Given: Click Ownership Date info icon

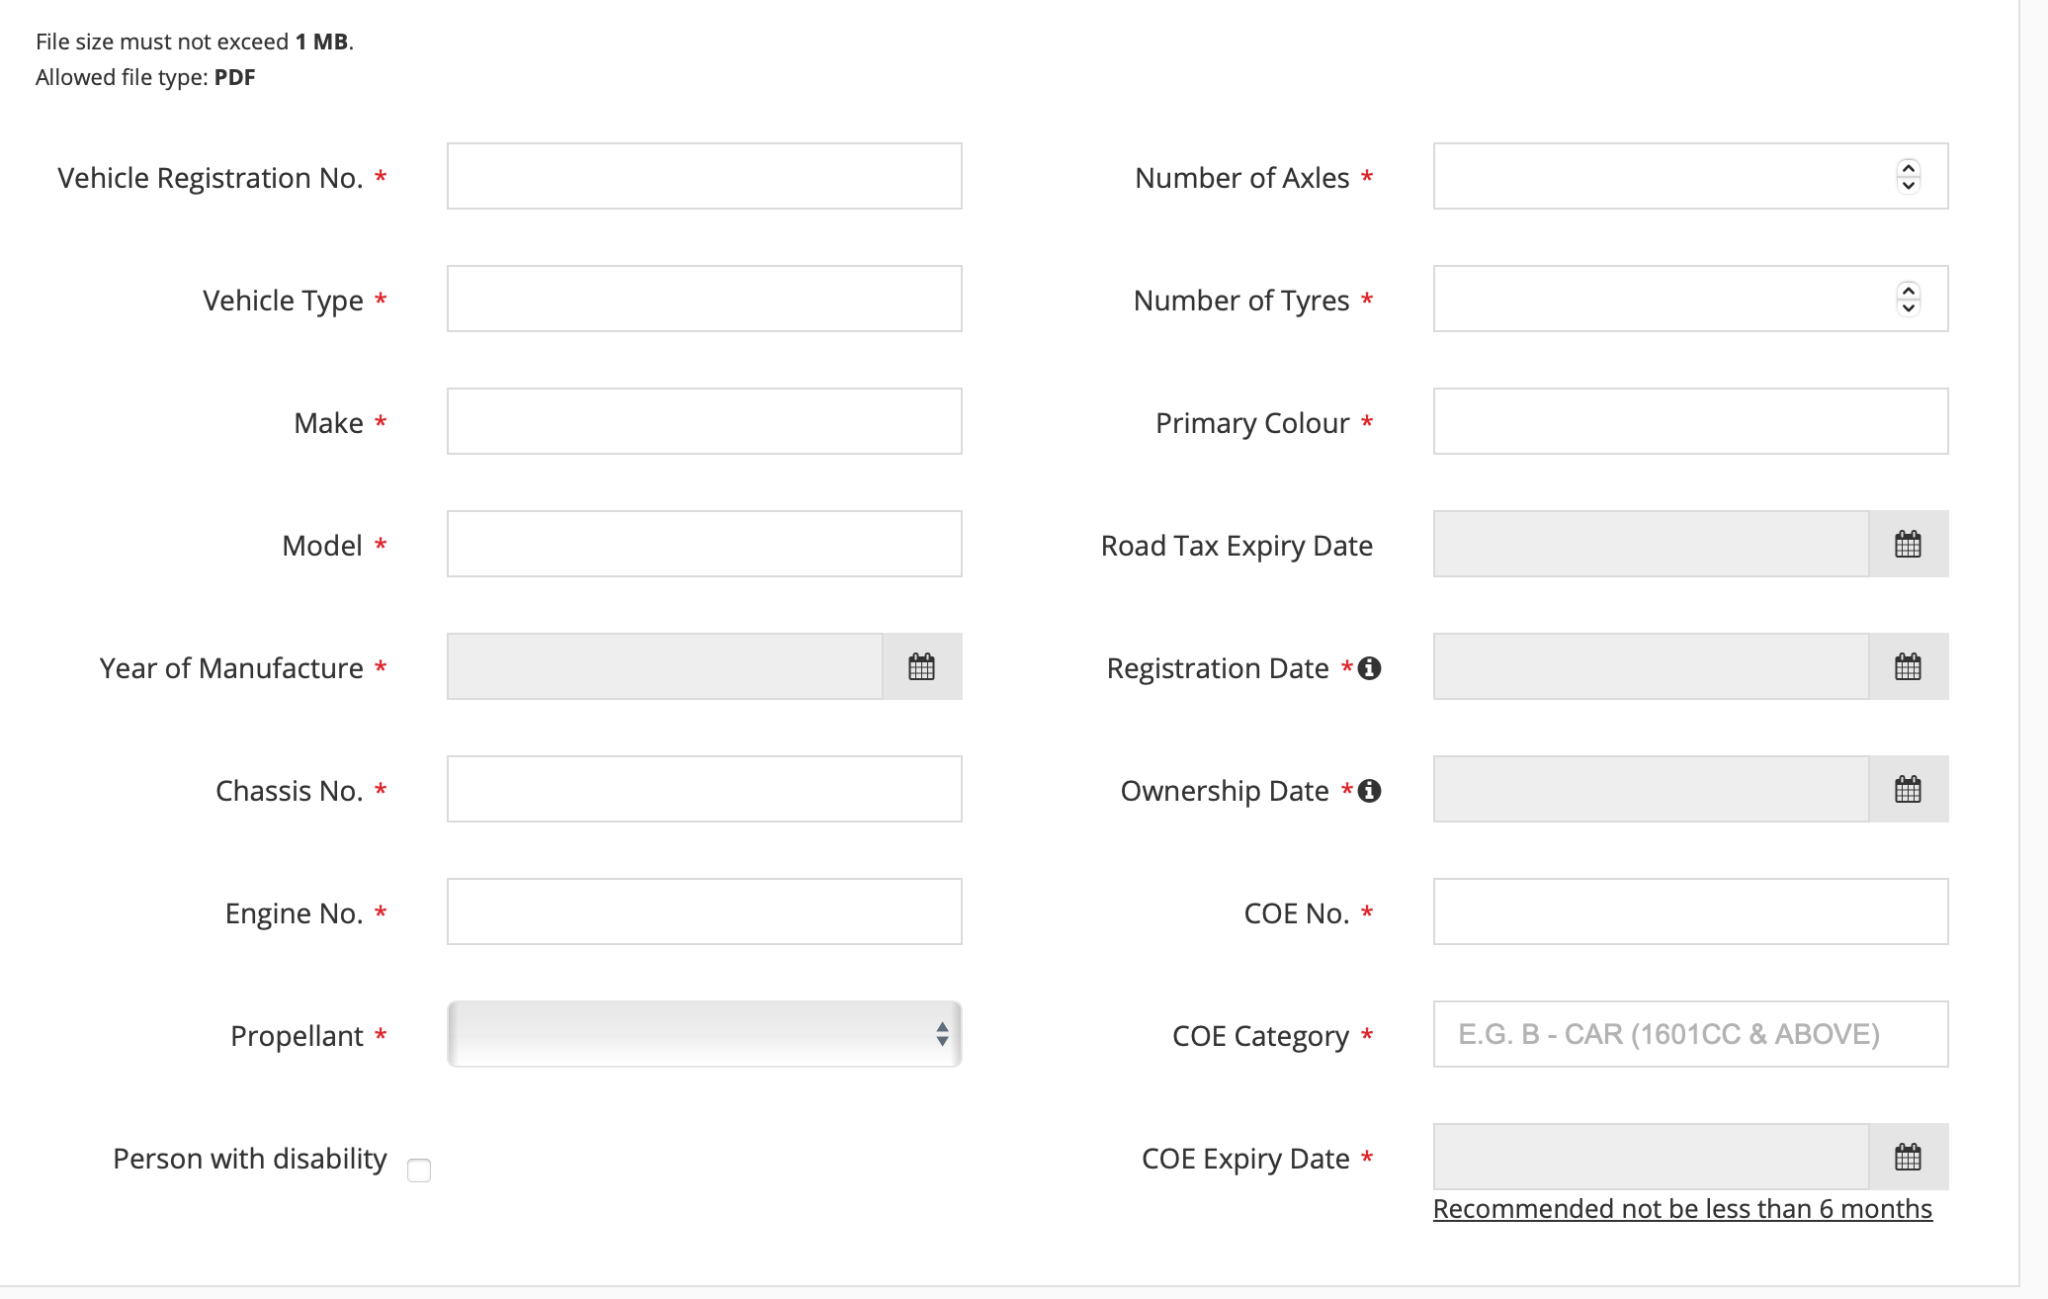Looking at the screenshot, I should point(1370,791).
